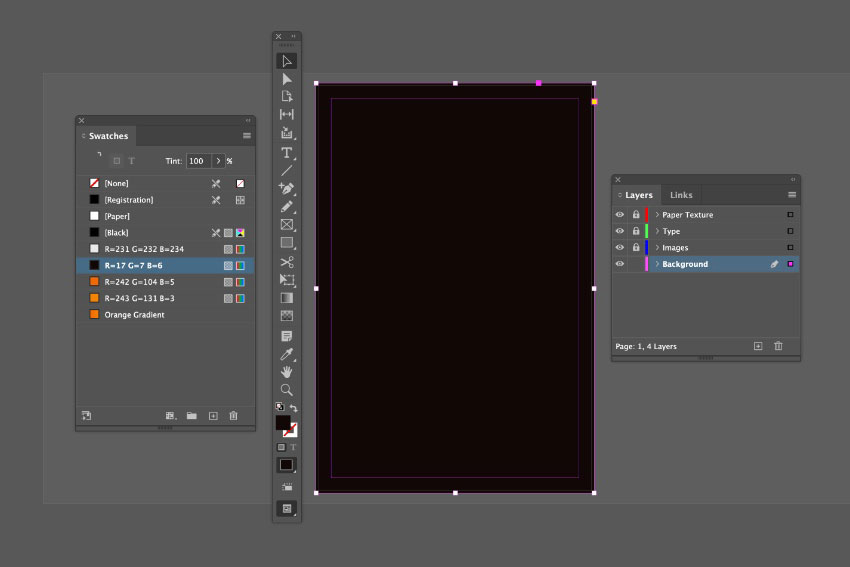Toggle formatting affects container in Swatches
Viewport: 850px width, 567px height.
point(117,161)
